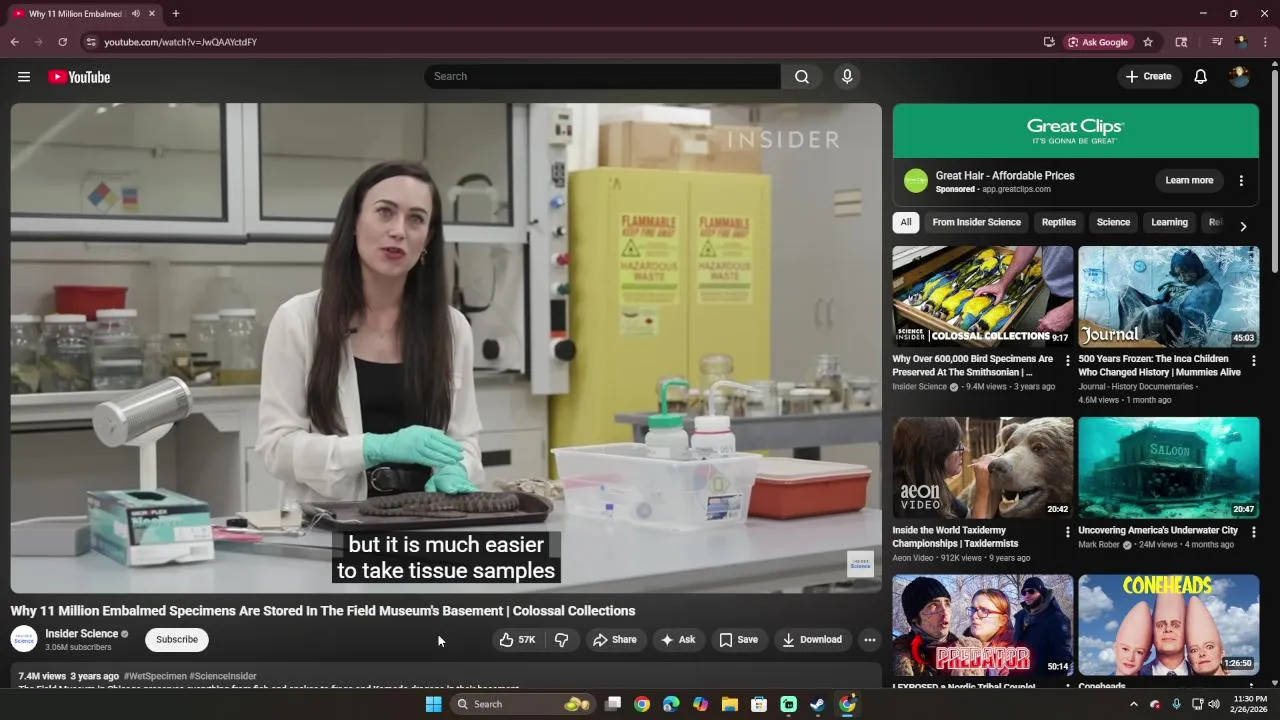
Task: Install app icon in address bar
Action: (x=1049, y=42)
